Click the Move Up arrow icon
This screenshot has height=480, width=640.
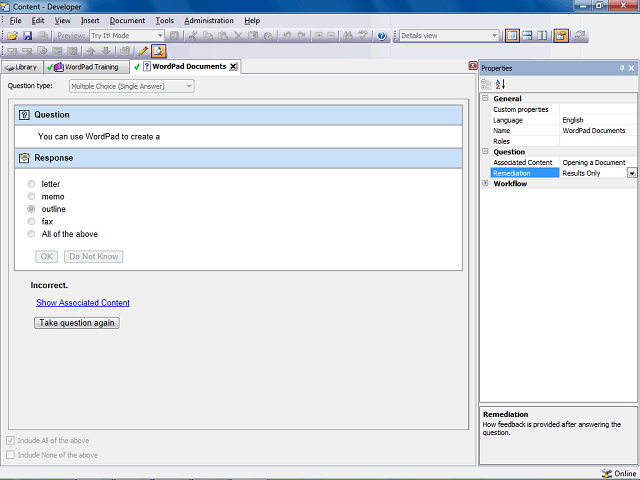click(x=91, y=51)
